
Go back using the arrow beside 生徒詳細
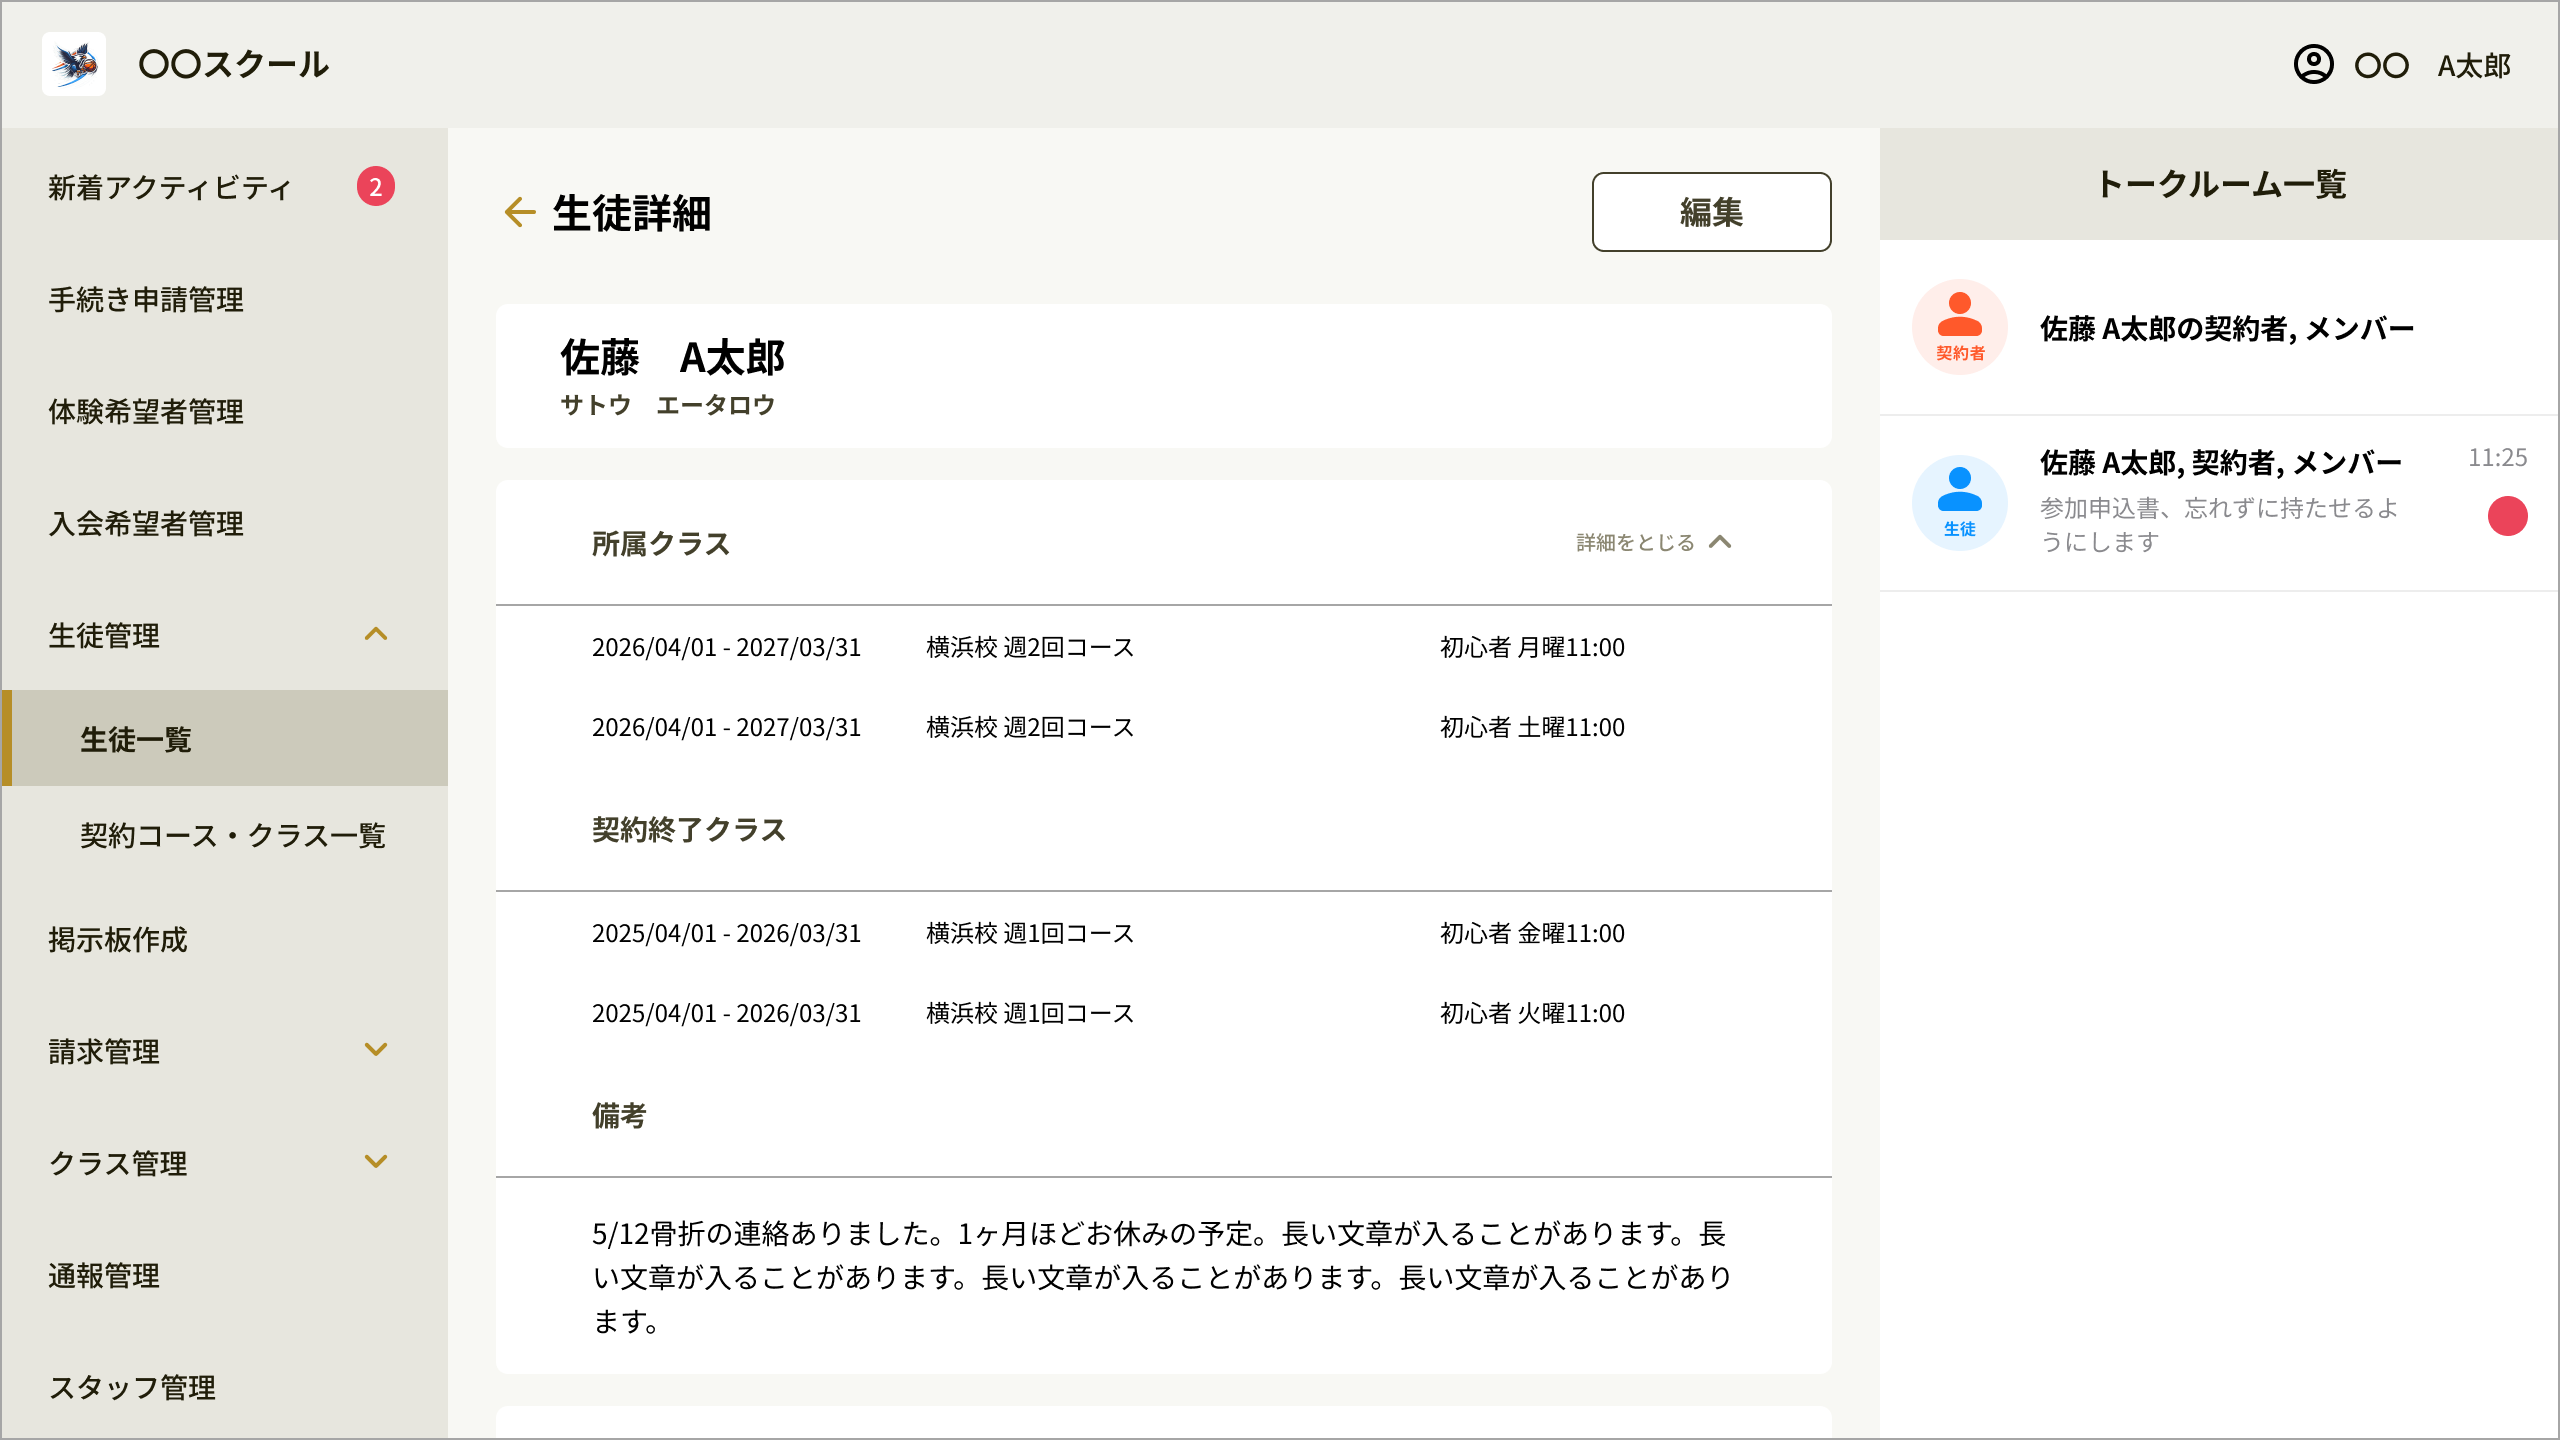click(519, 212)
